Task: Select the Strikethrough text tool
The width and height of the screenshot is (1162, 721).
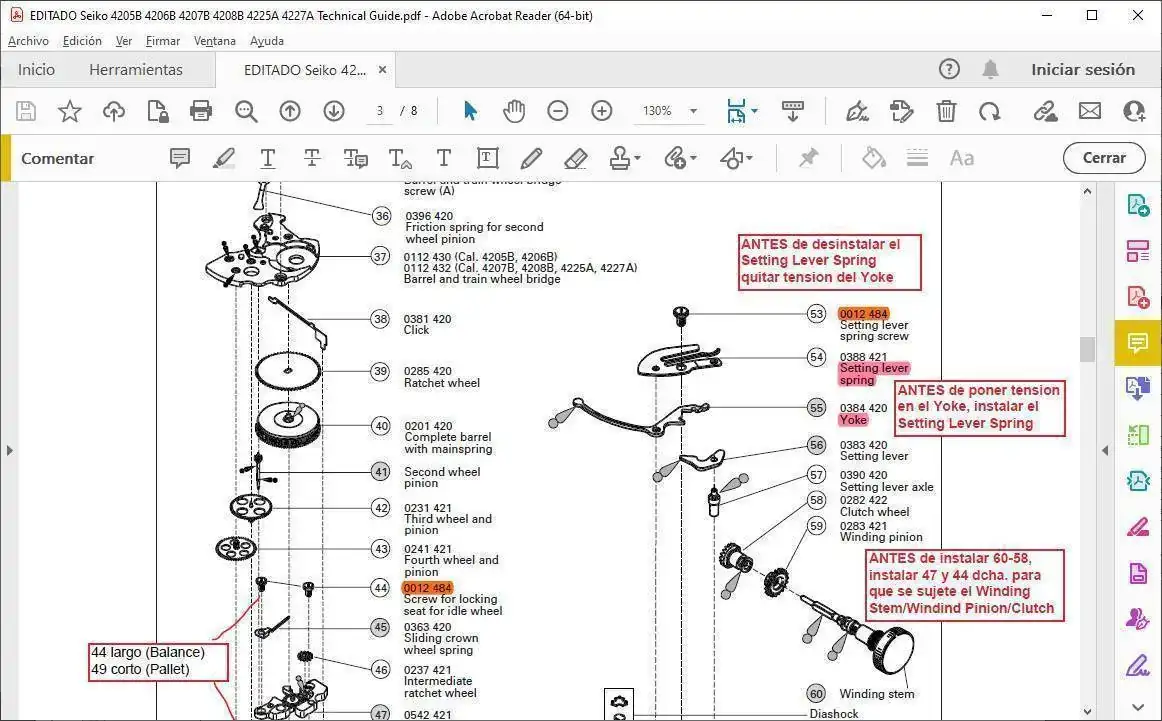Action: 312,158
